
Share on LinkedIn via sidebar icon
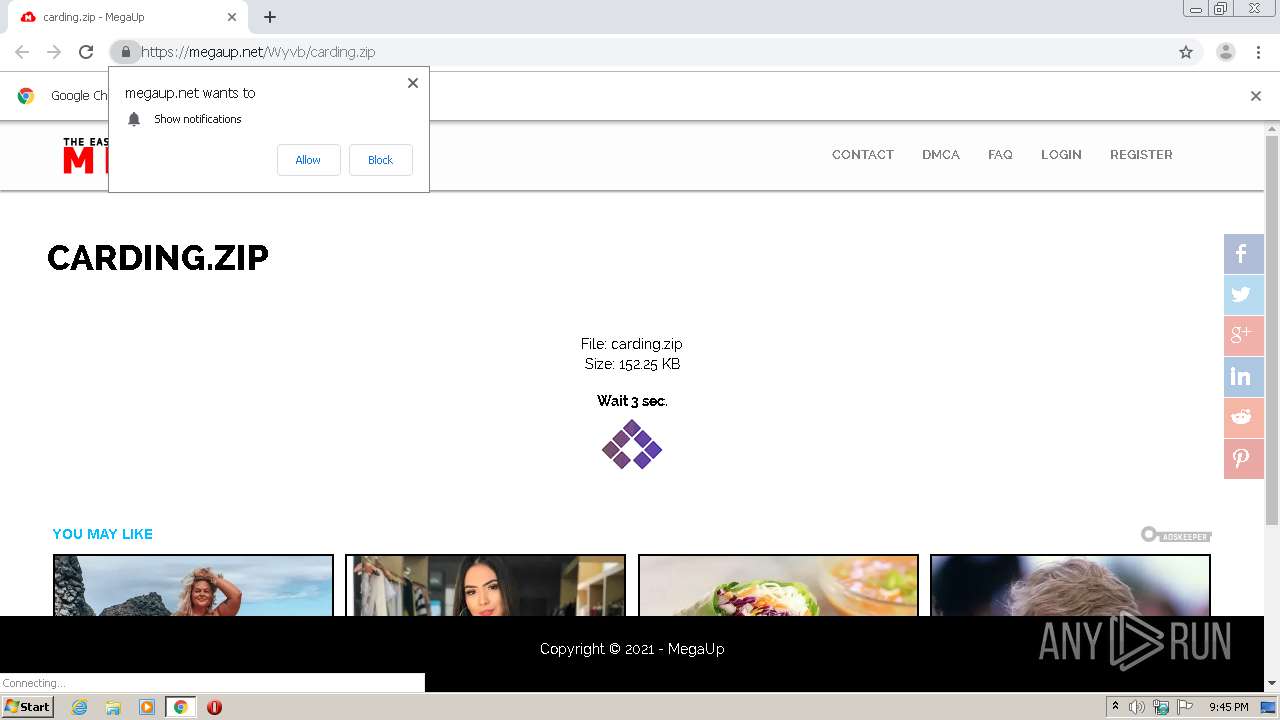[1244, 377]
